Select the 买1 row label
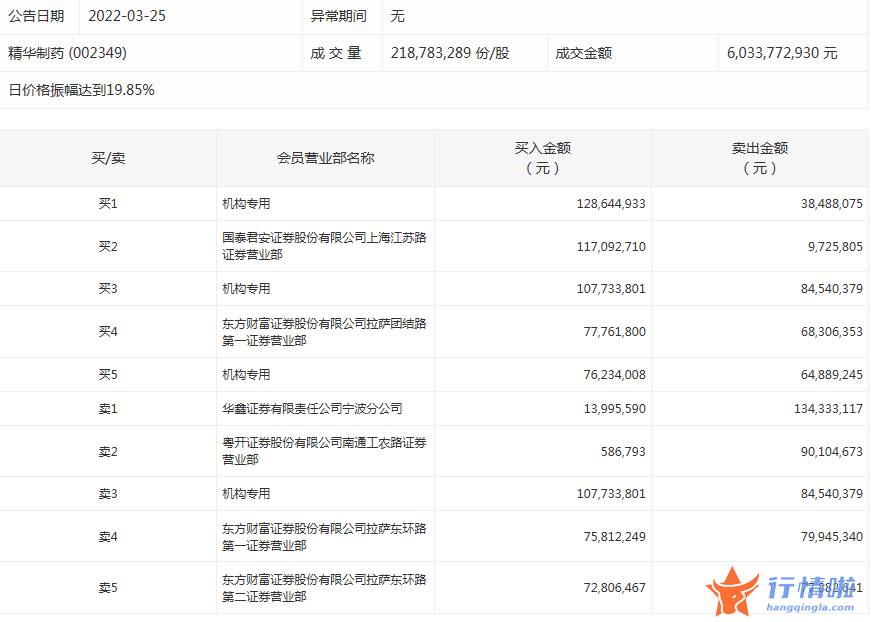The image size is (871, 622). [108, 204]
